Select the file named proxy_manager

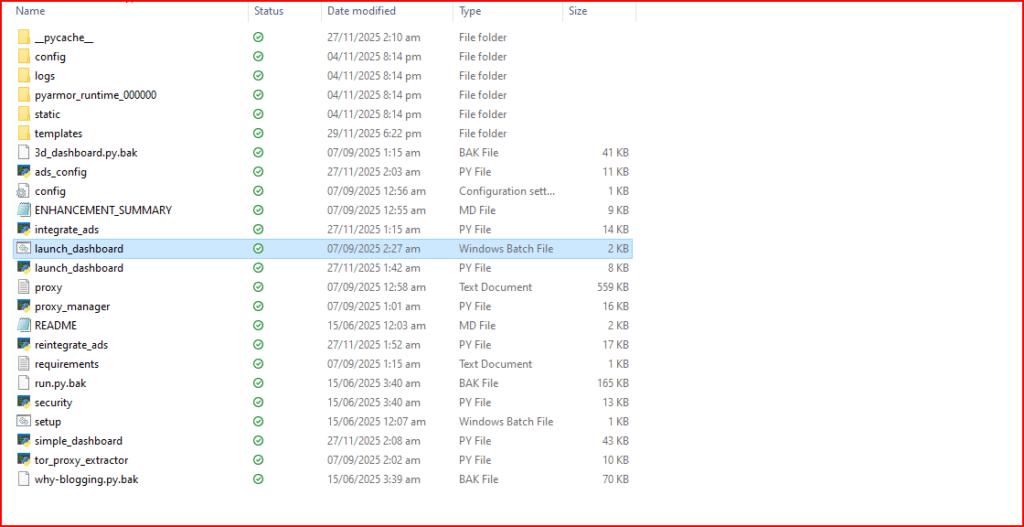(72, 306)
